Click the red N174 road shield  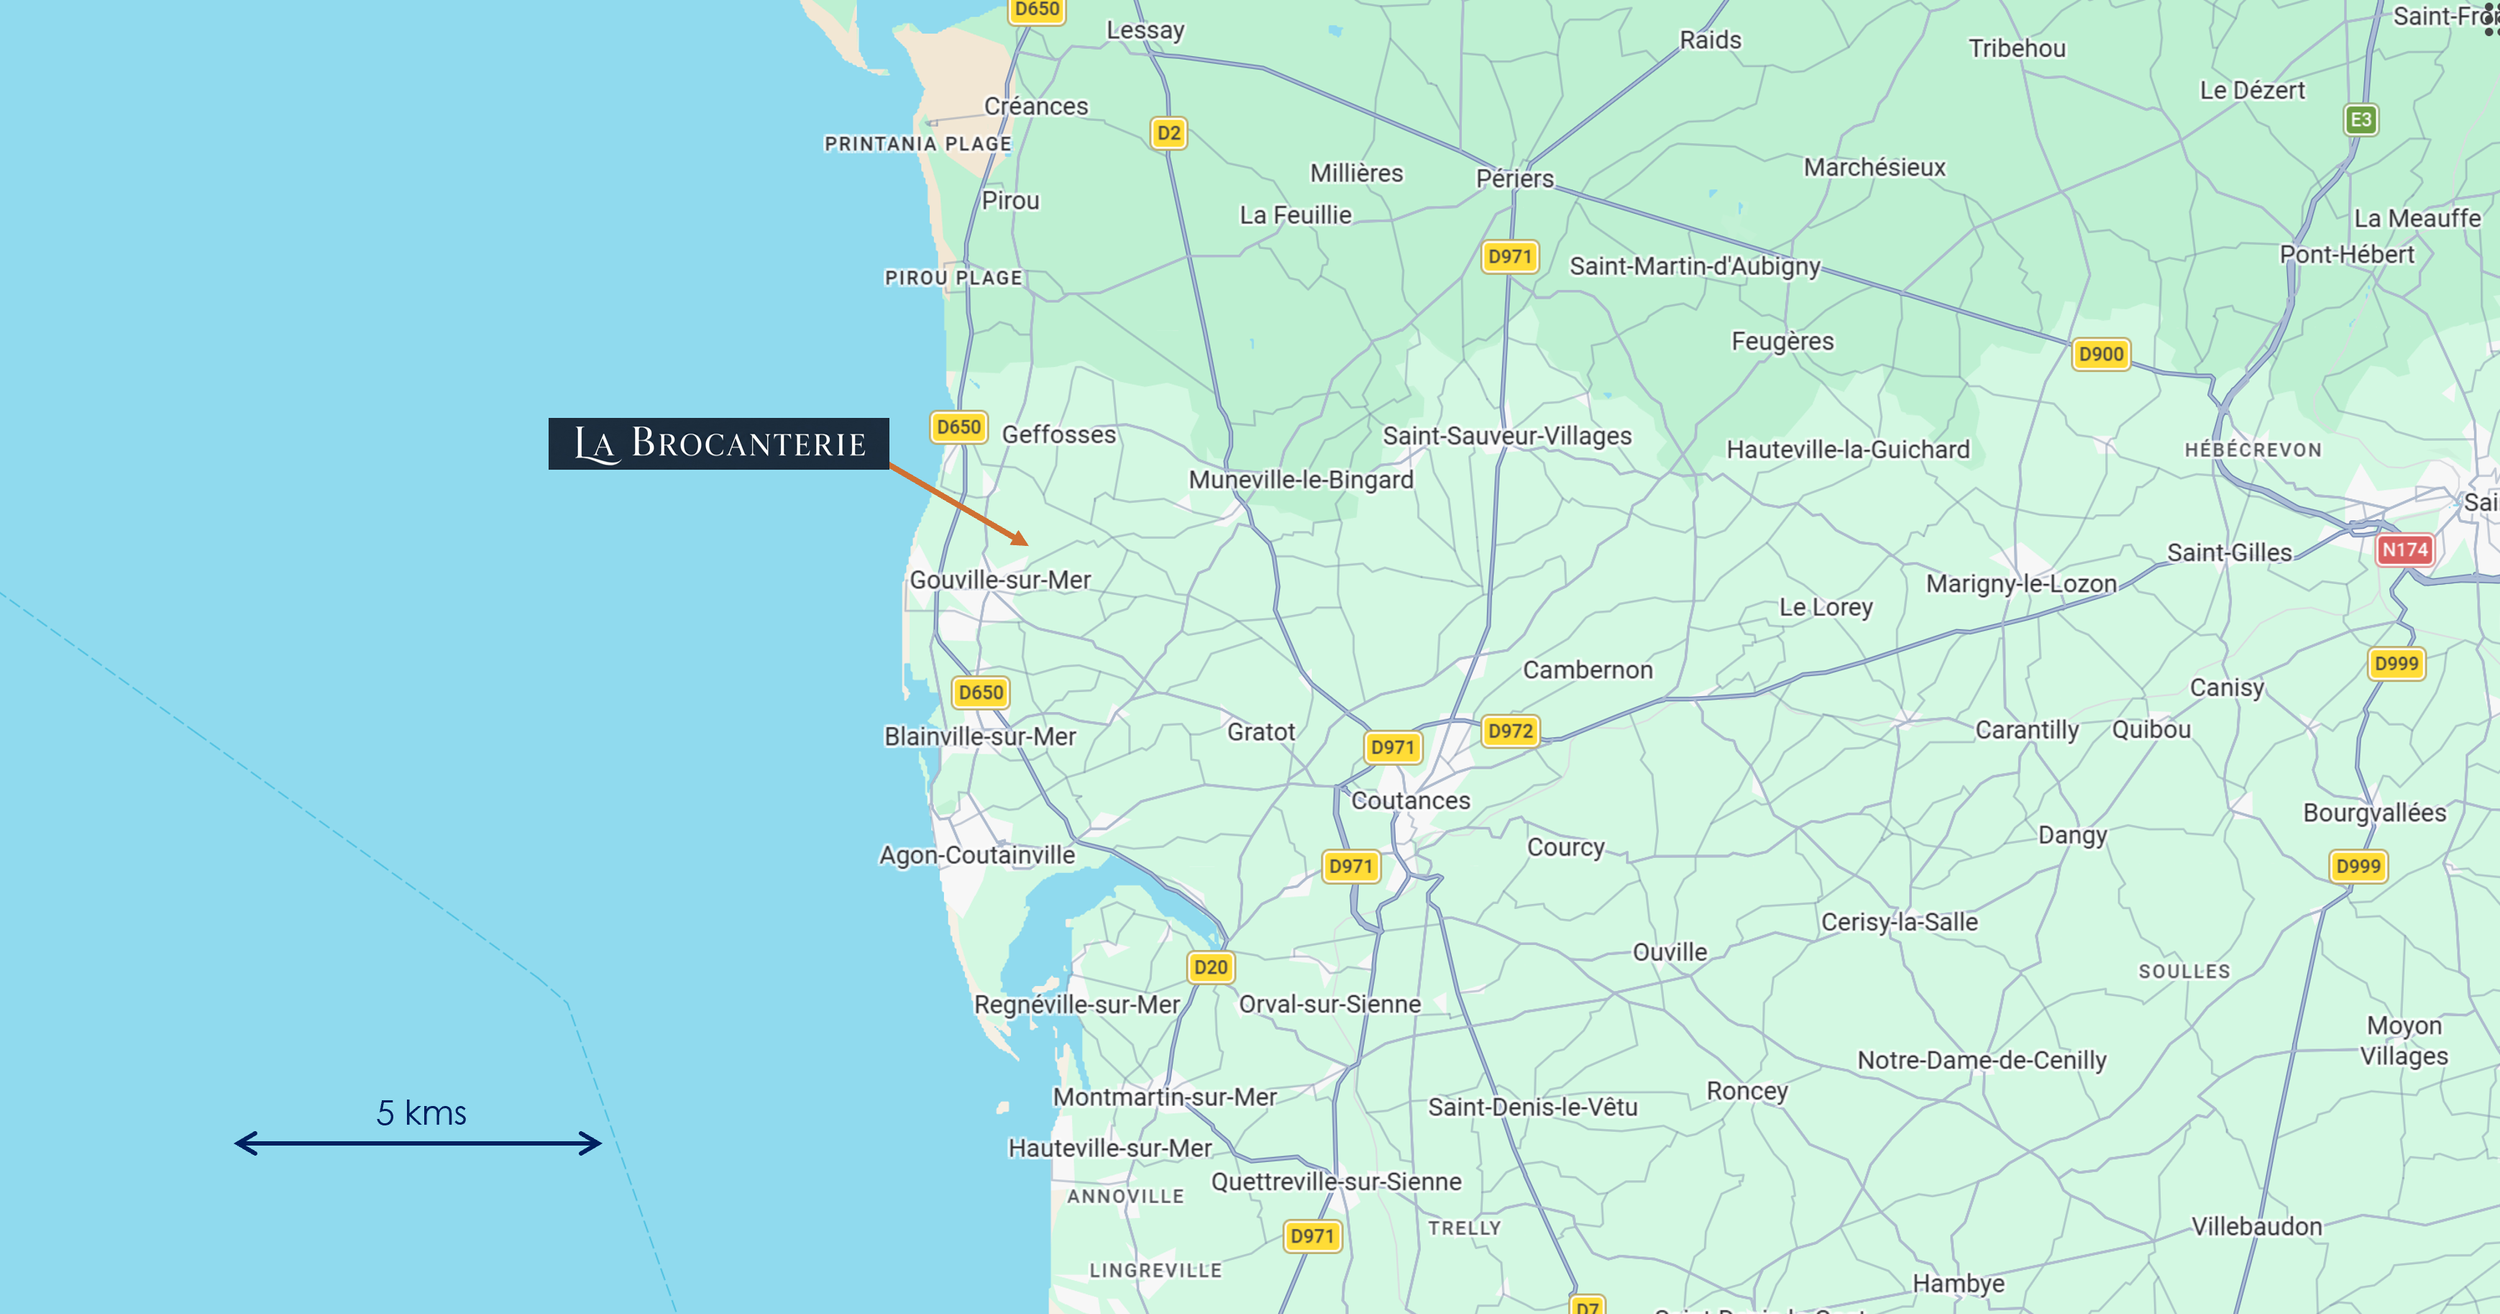[2404, 550]
